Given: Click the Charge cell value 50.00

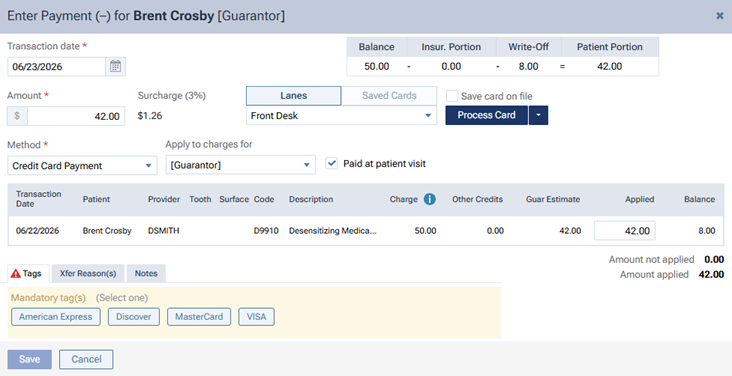Looking at the screenshot, I should (x=425, y=231).
